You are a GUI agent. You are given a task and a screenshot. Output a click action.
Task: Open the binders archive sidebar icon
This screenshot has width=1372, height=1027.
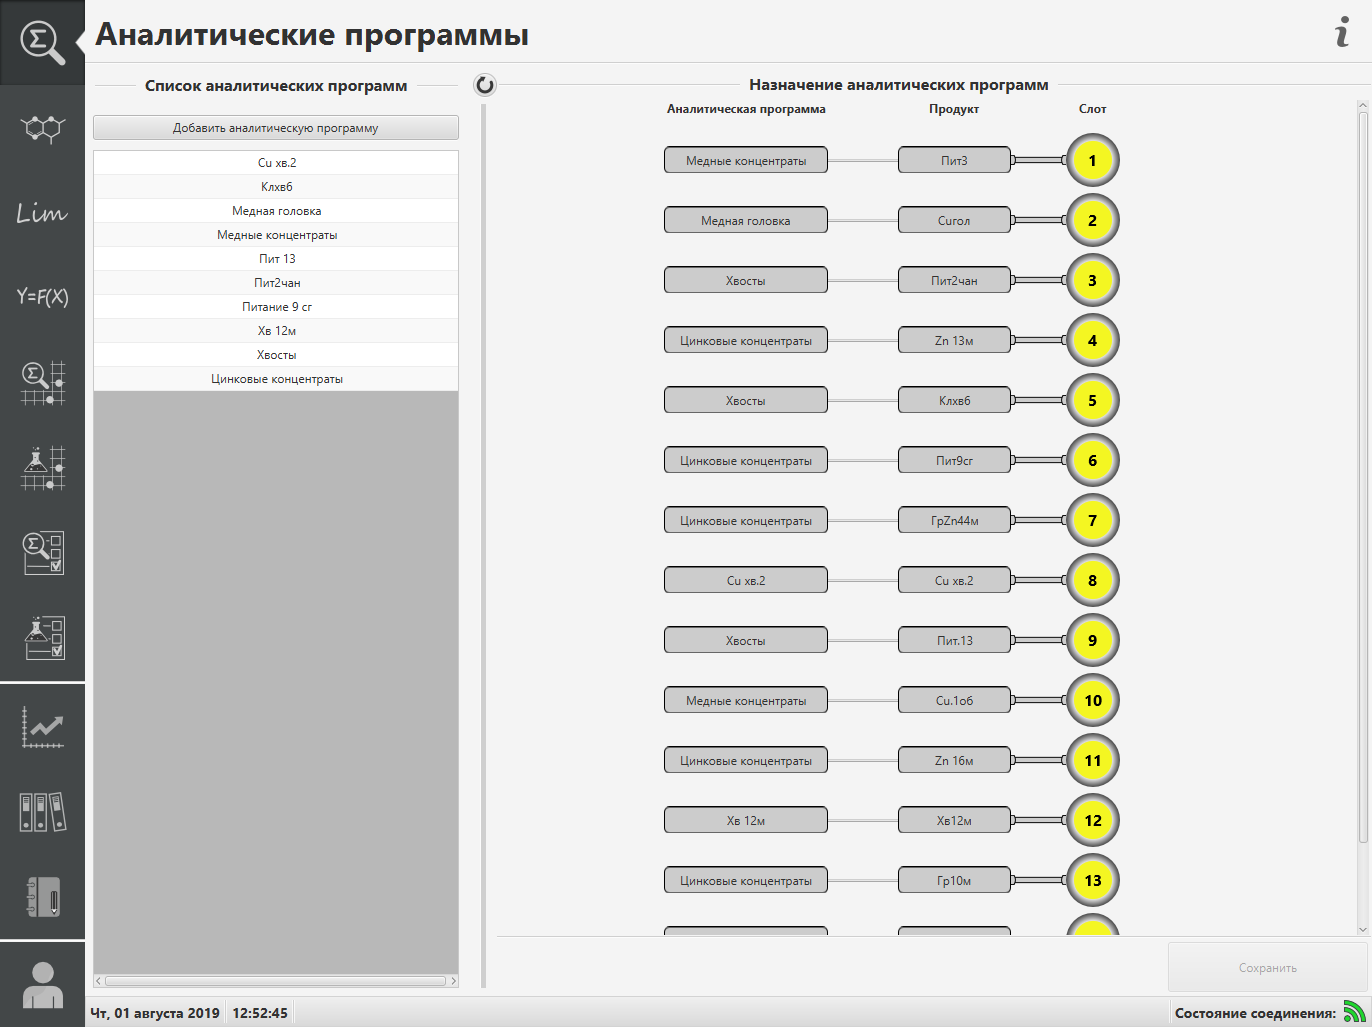[x=42, y=812]
